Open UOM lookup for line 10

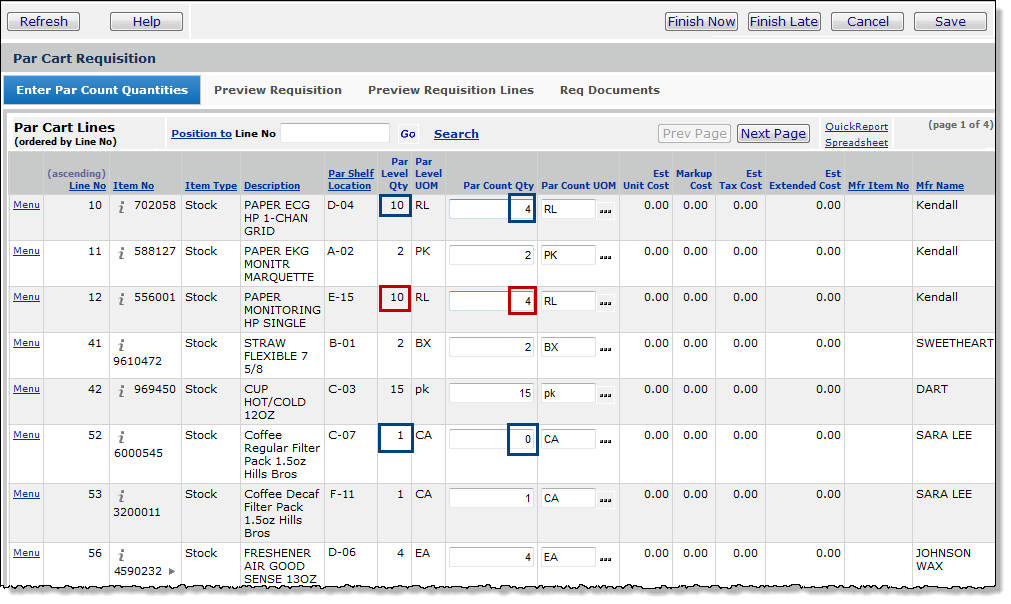point(605,211)
